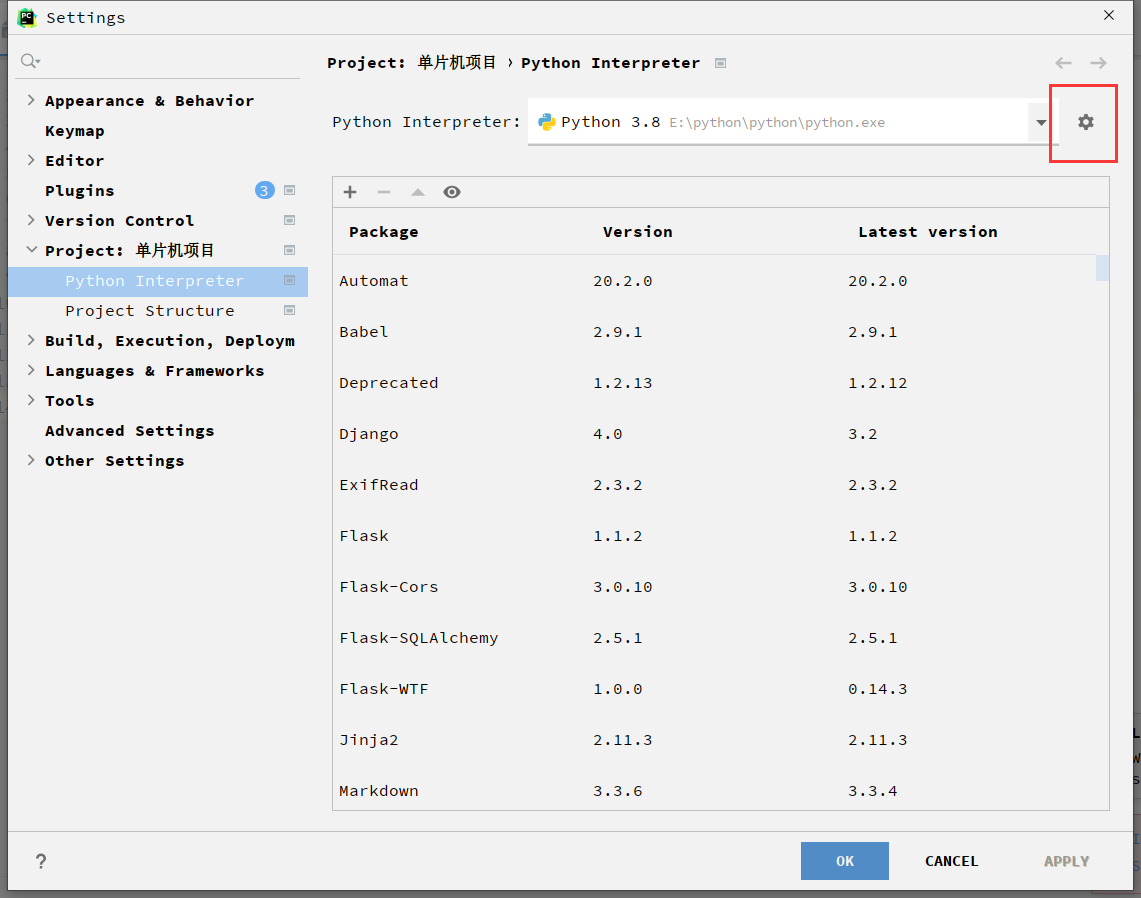The width and height of the screenshot is (1141, 898).
Task: Confirm settings with the OK button
Action: pos(844,860)
